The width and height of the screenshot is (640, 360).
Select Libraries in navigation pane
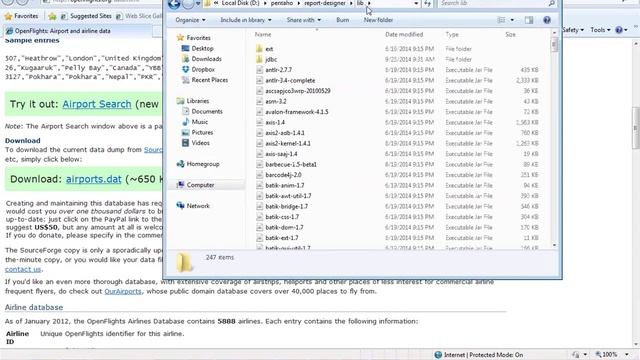(198, 101)
